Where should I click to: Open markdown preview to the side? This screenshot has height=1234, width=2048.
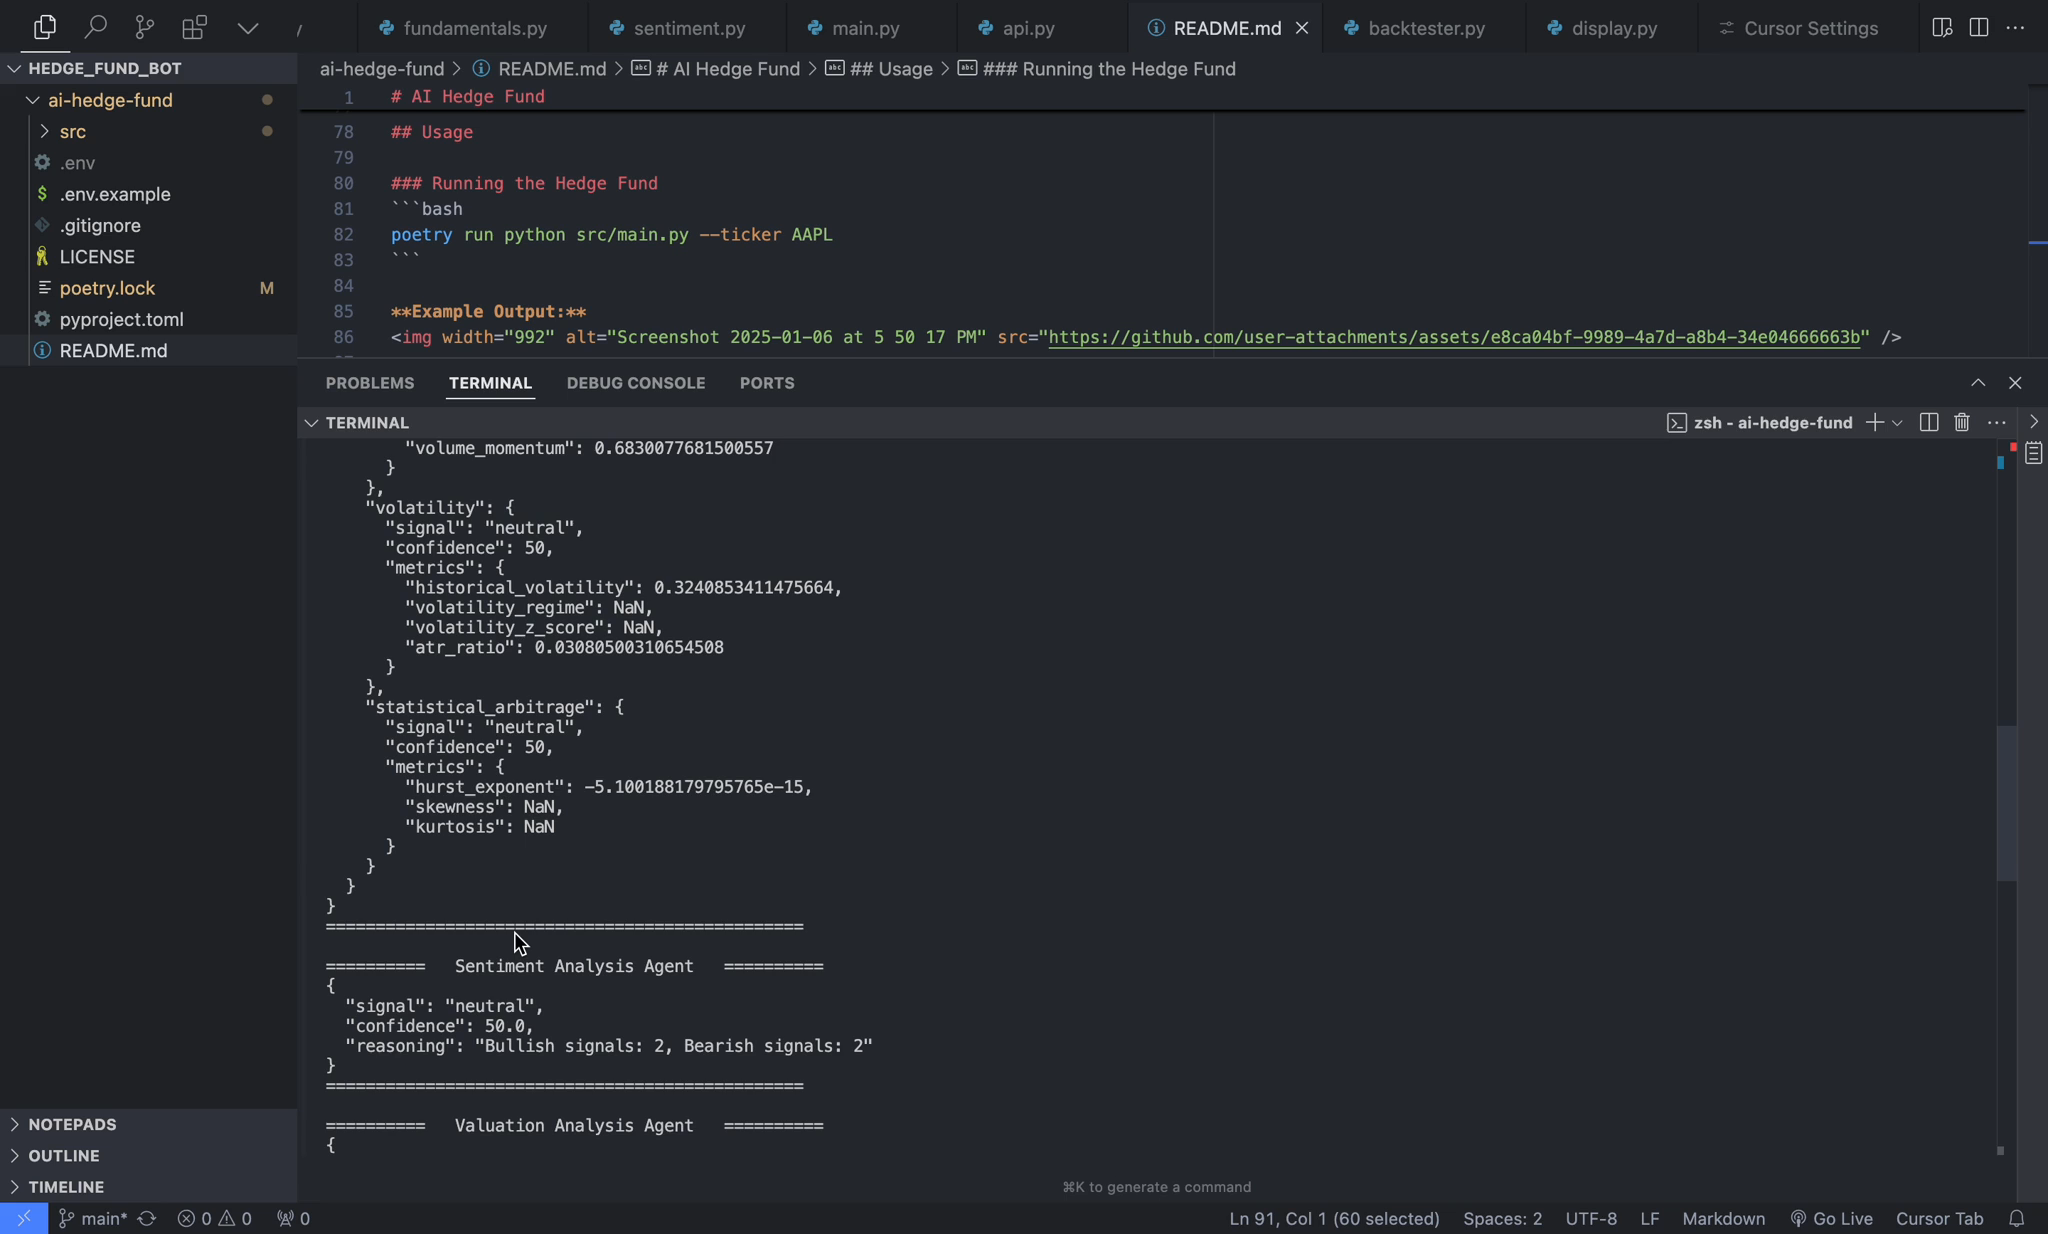(x=1942, y=28)
